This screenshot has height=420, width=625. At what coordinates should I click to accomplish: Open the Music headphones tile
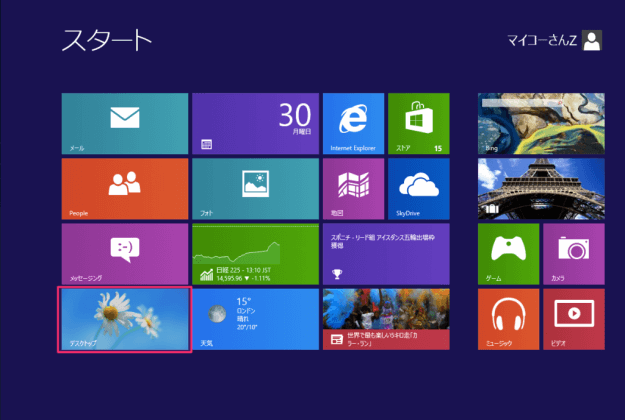point(508,319)
